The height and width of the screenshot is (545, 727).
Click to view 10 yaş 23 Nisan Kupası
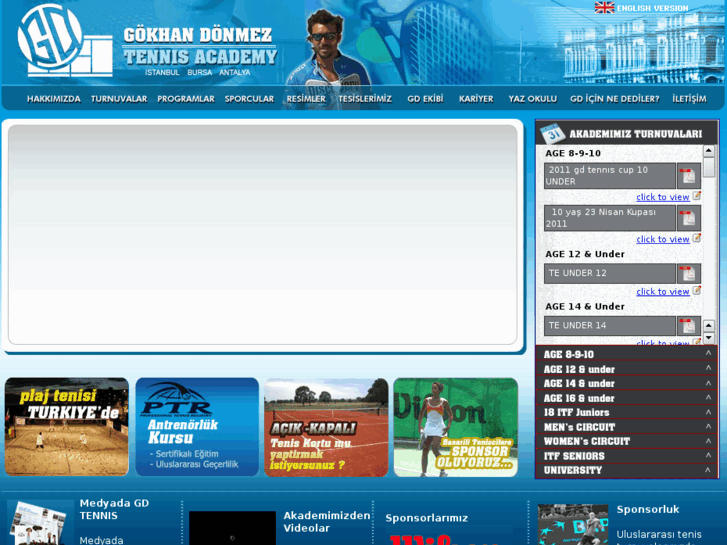pos(663,239)
